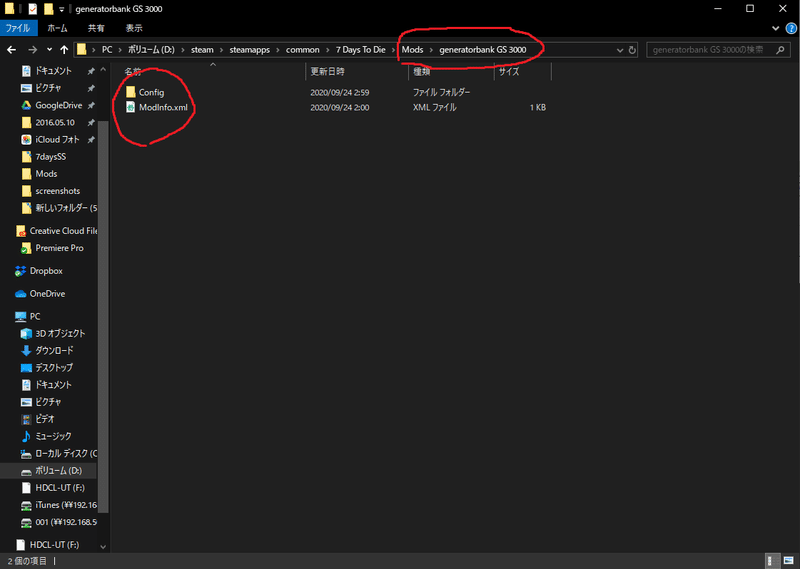Open iTunes network drive in sidebar

coord(65,505)
